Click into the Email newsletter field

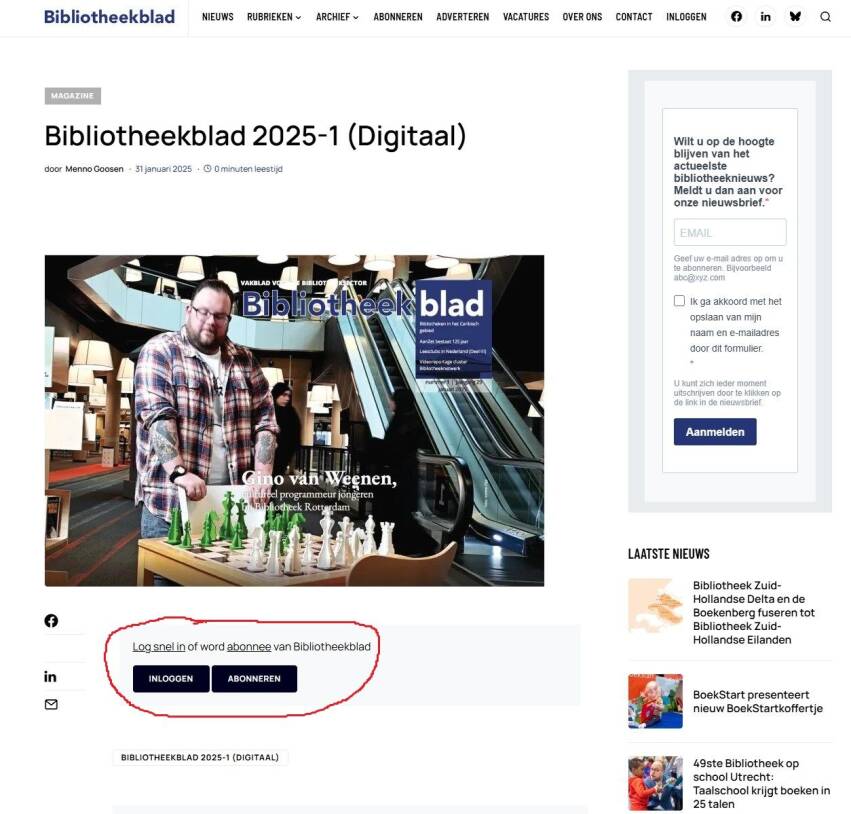pyautogui.click(x=730, y=233)
